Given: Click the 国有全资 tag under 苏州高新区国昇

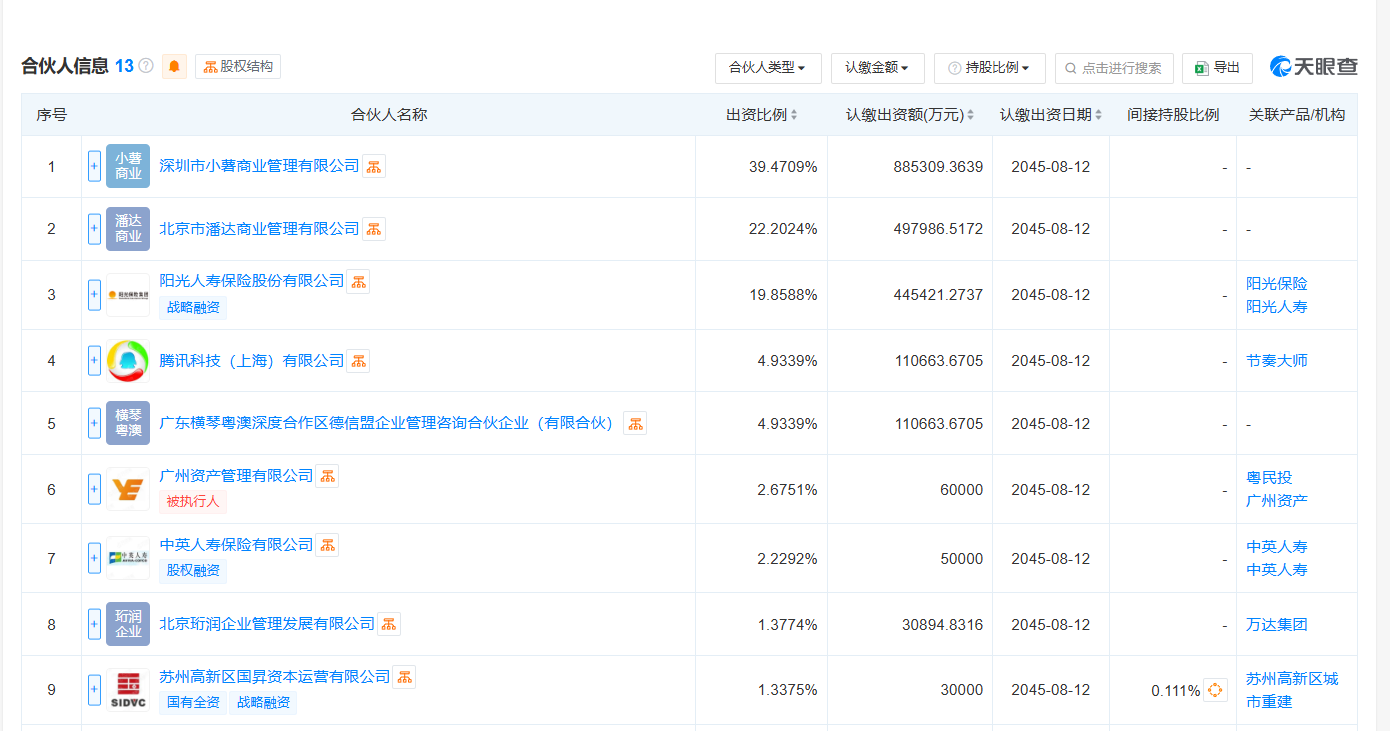Looking at the screenshot, I should [x=193, y=703].
